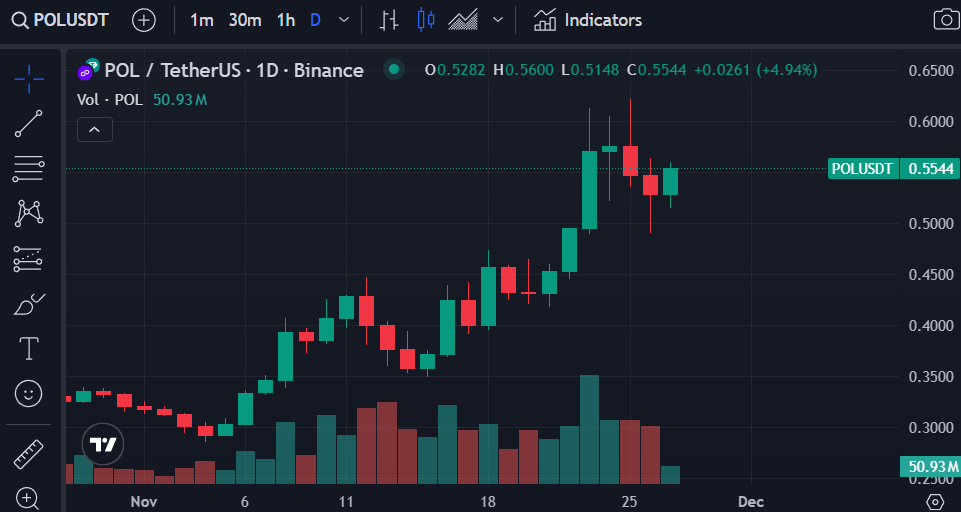The image size is (961, 512).
Task: Click the POL coin logo icon
Action: point(88,69)
